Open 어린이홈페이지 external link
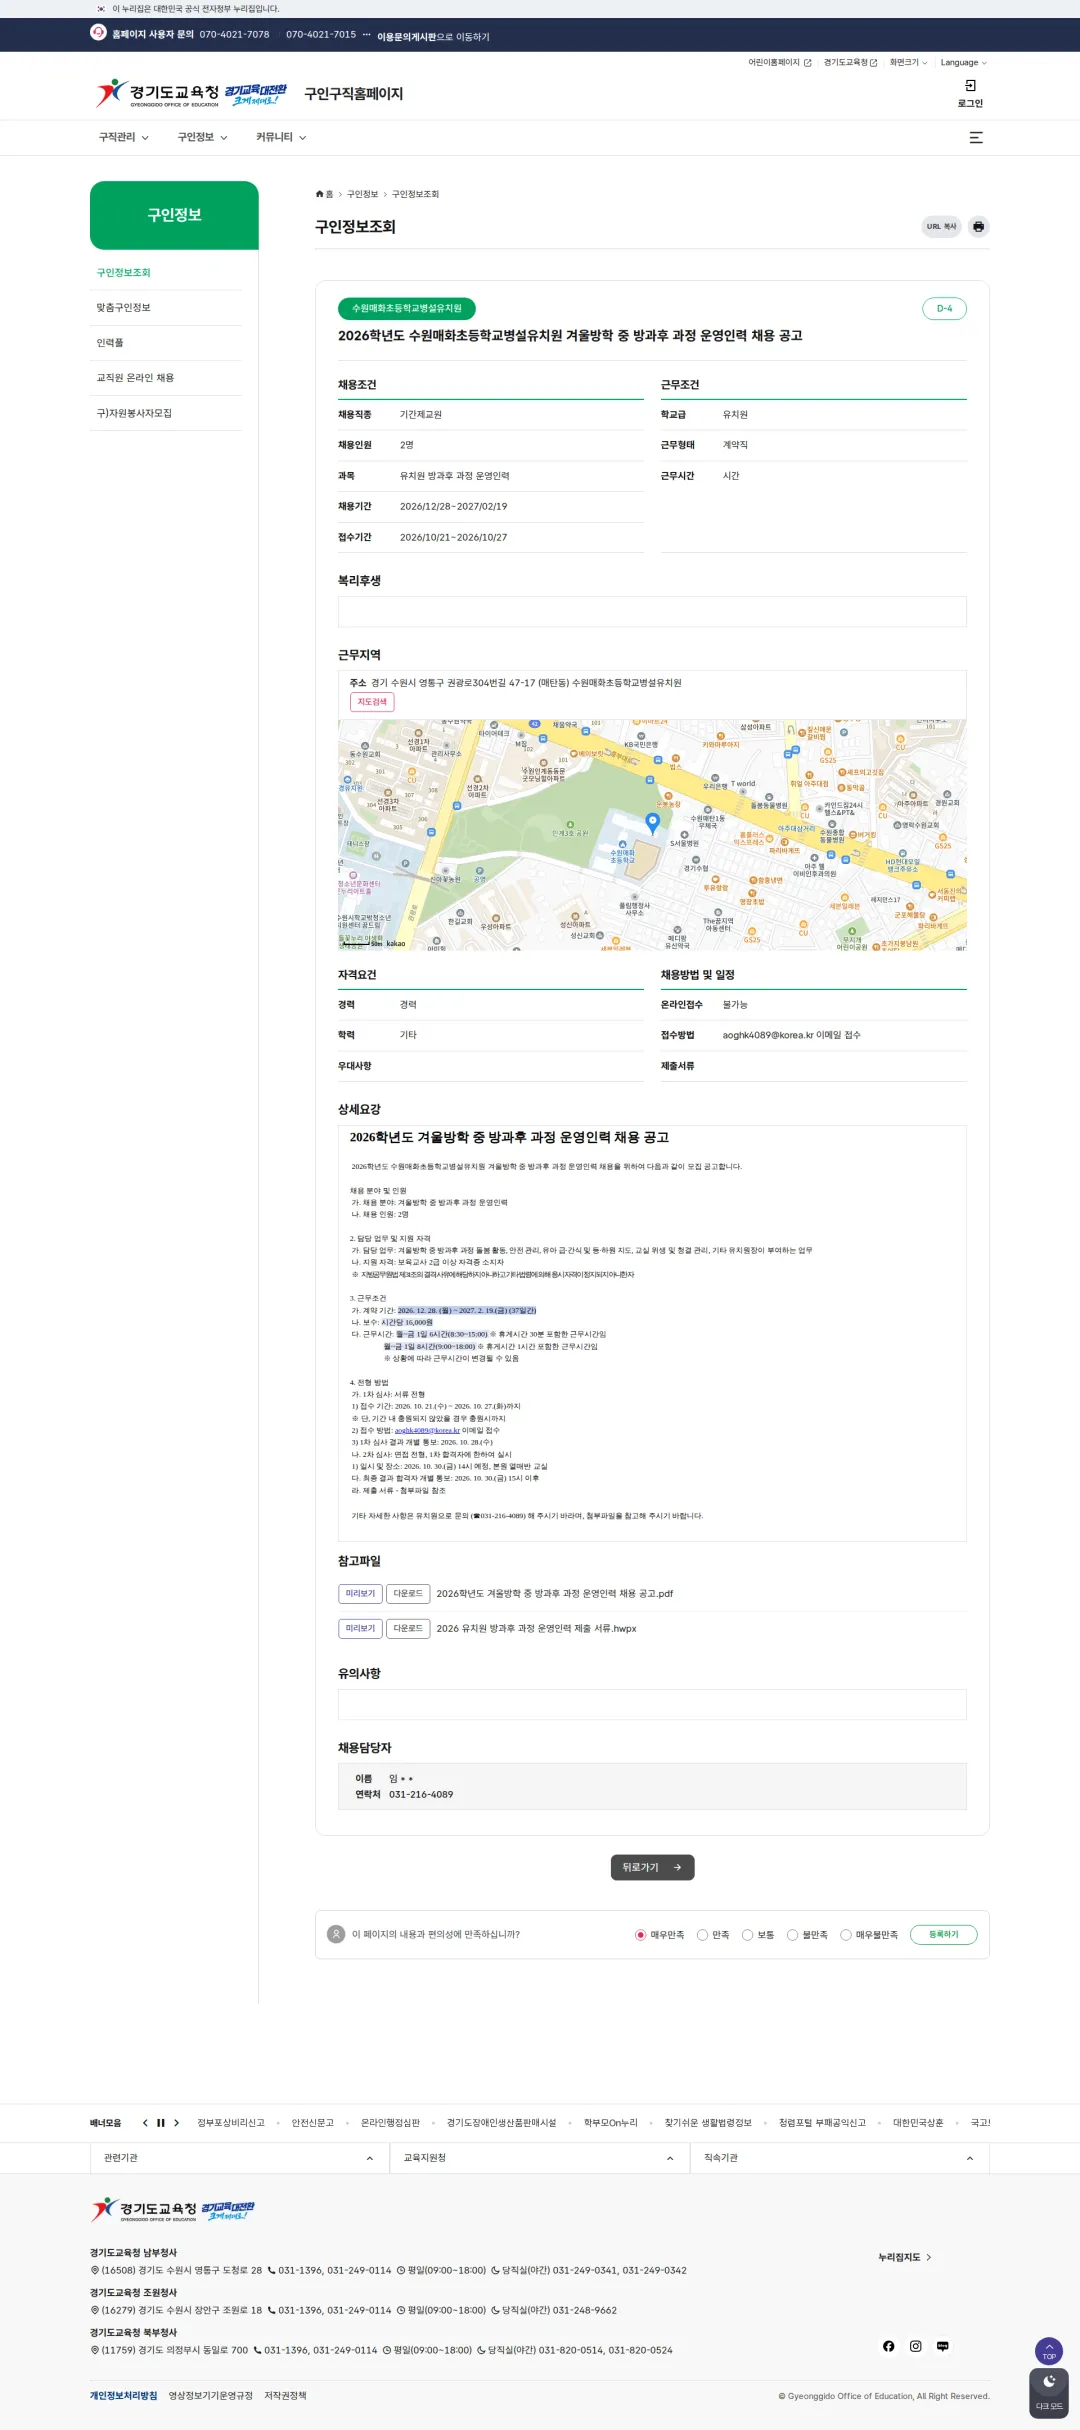1080x2430 pixels. point(780,63)
